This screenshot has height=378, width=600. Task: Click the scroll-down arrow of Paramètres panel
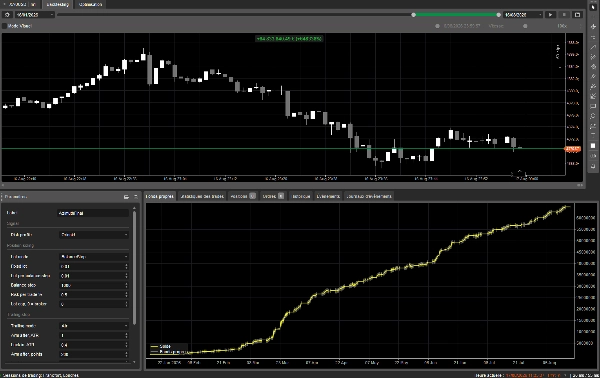tap(134, 362)
